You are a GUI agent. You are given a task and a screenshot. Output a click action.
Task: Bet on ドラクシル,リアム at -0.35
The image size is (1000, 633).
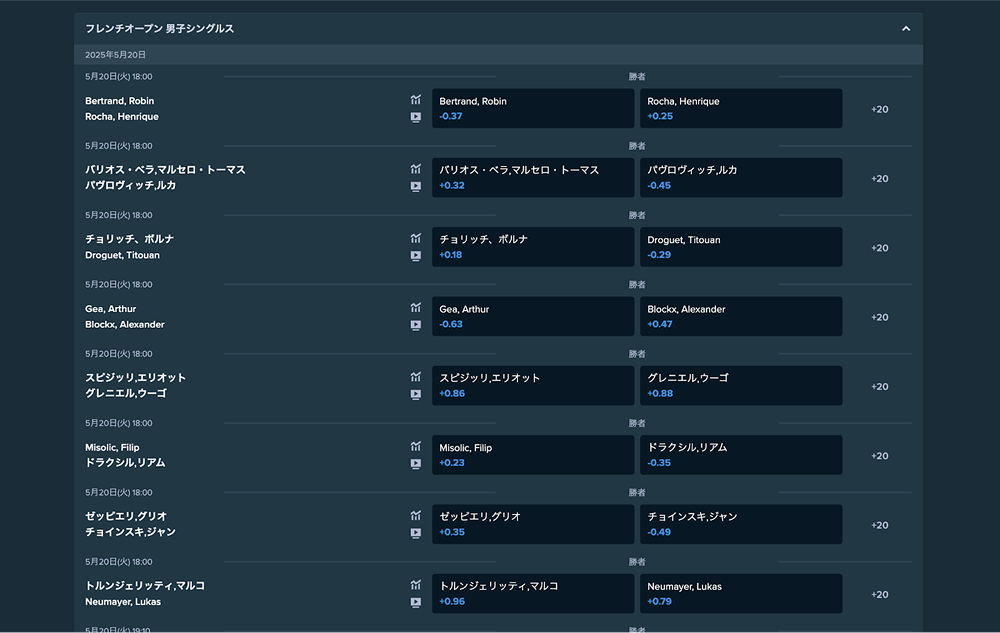[x=741, y=455]
